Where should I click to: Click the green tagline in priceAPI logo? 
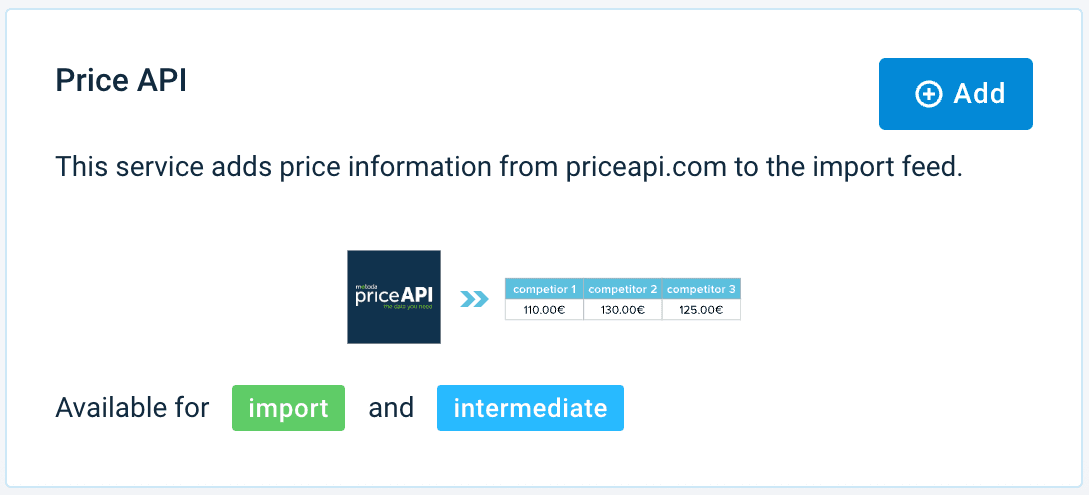click(406, 308)
